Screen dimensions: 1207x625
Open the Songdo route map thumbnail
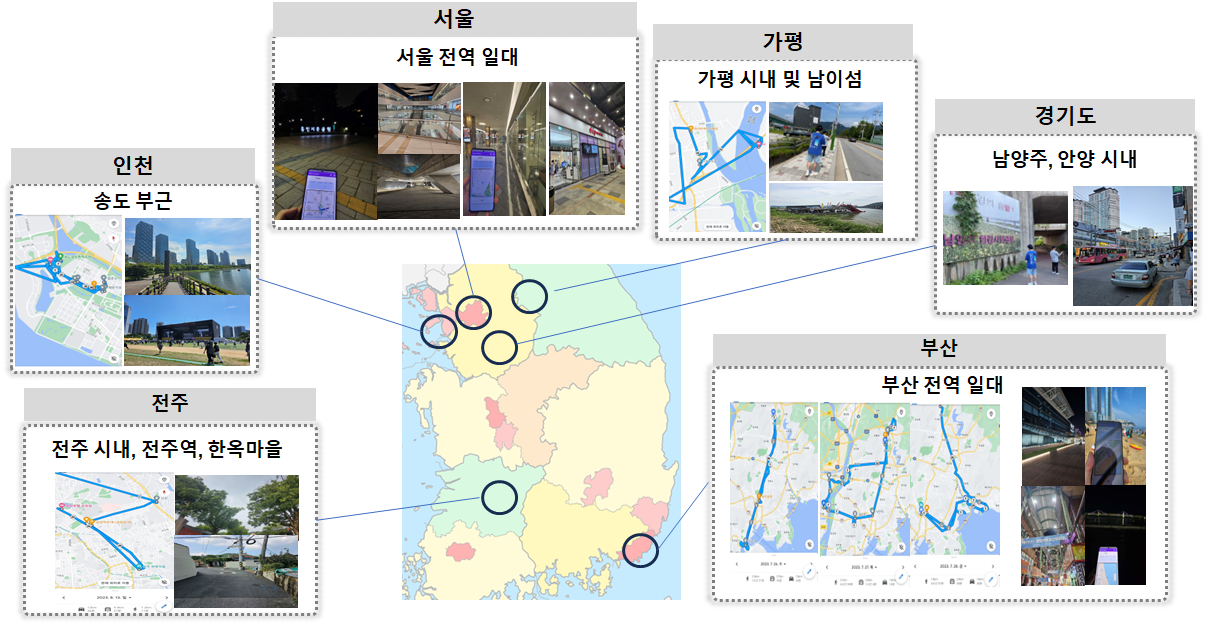click(x=69, y=291)
